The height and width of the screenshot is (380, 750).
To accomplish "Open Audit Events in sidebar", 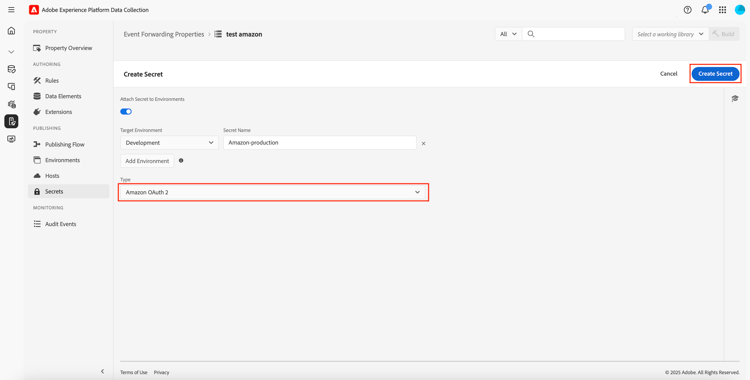I will point(68,224).
